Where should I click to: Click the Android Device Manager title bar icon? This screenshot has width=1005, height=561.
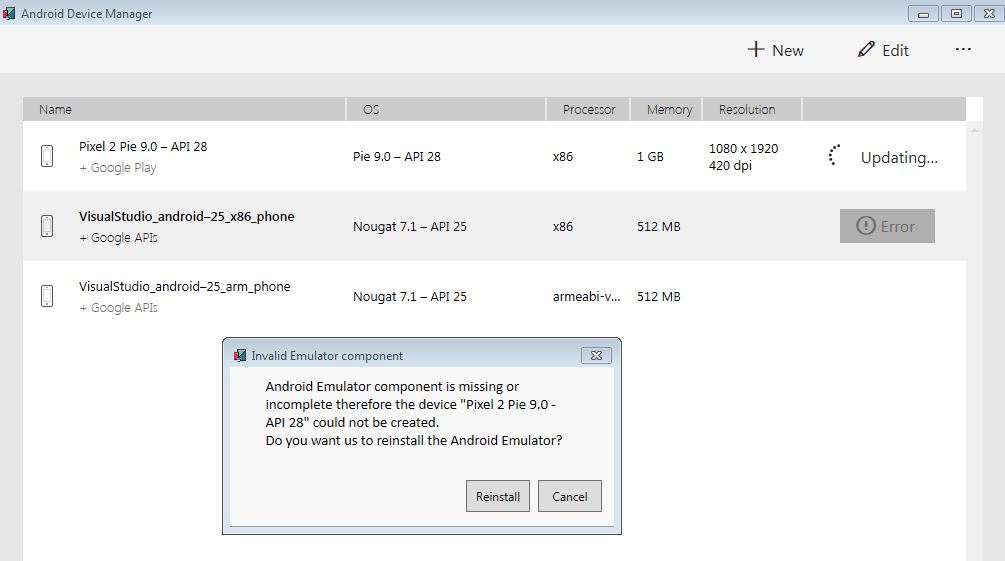pos(8,13)
